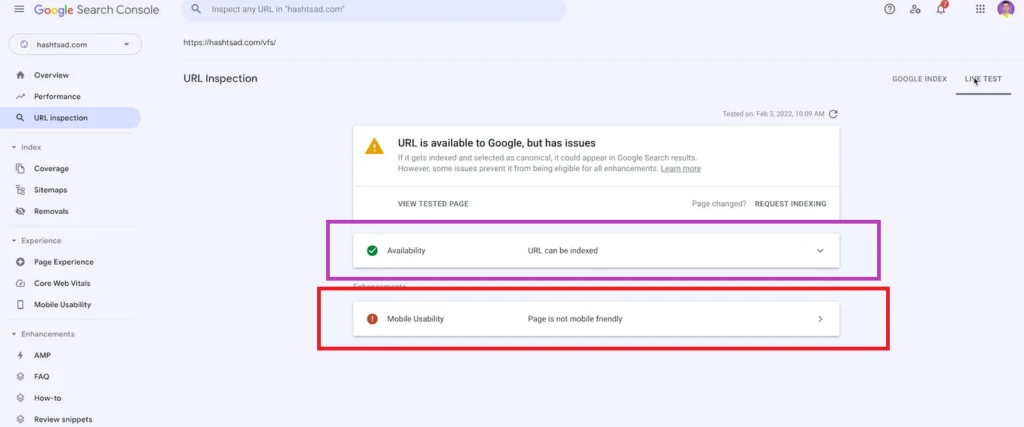The width and height of the screenshot is (1024, 427).
Task: Open the Mobile Usability issue details
Action: [820, 319]
